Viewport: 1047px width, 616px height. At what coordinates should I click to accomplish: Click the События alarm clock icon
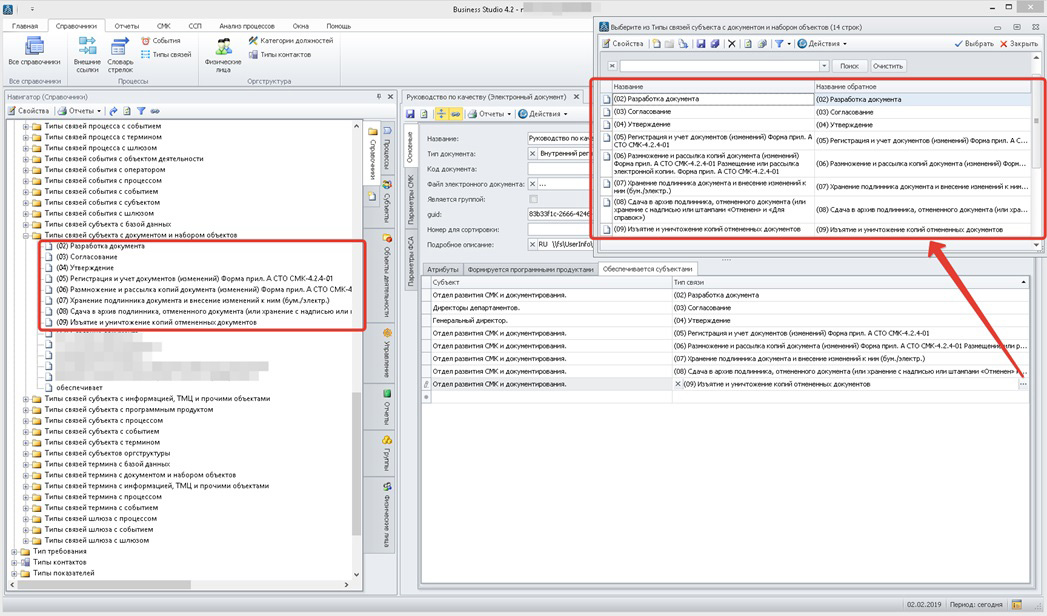[146, 41]
